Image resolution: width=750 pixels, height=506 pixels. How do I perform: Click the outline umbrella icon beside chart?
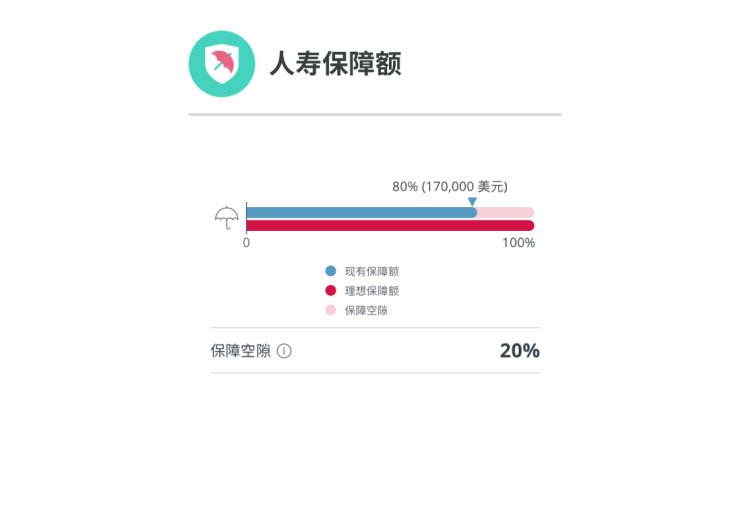[x=227, y=218]
